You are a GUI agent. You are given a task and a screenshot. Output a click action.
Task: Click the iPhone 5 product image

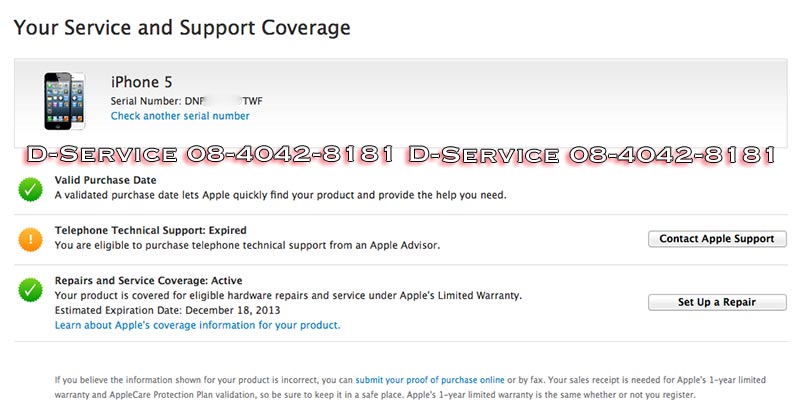(64, 101)
